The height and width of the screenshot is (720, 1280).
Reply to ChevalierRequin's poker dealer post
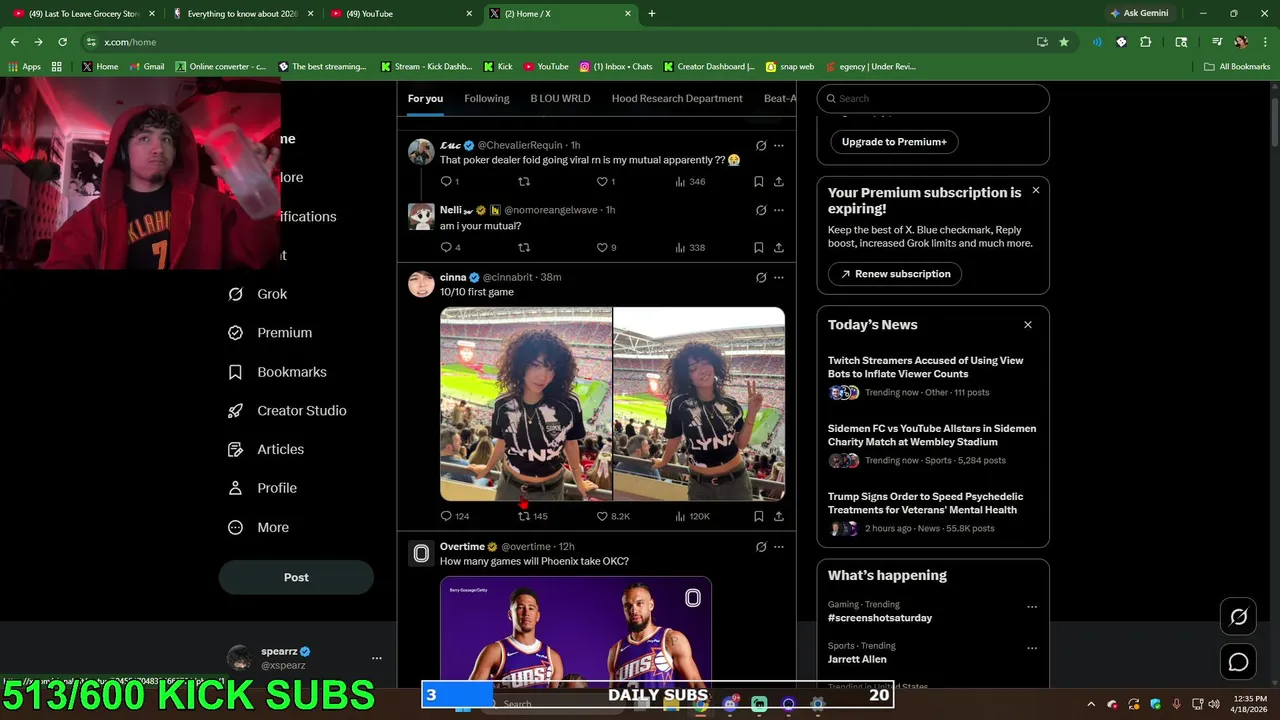click(x=447, y=181)
